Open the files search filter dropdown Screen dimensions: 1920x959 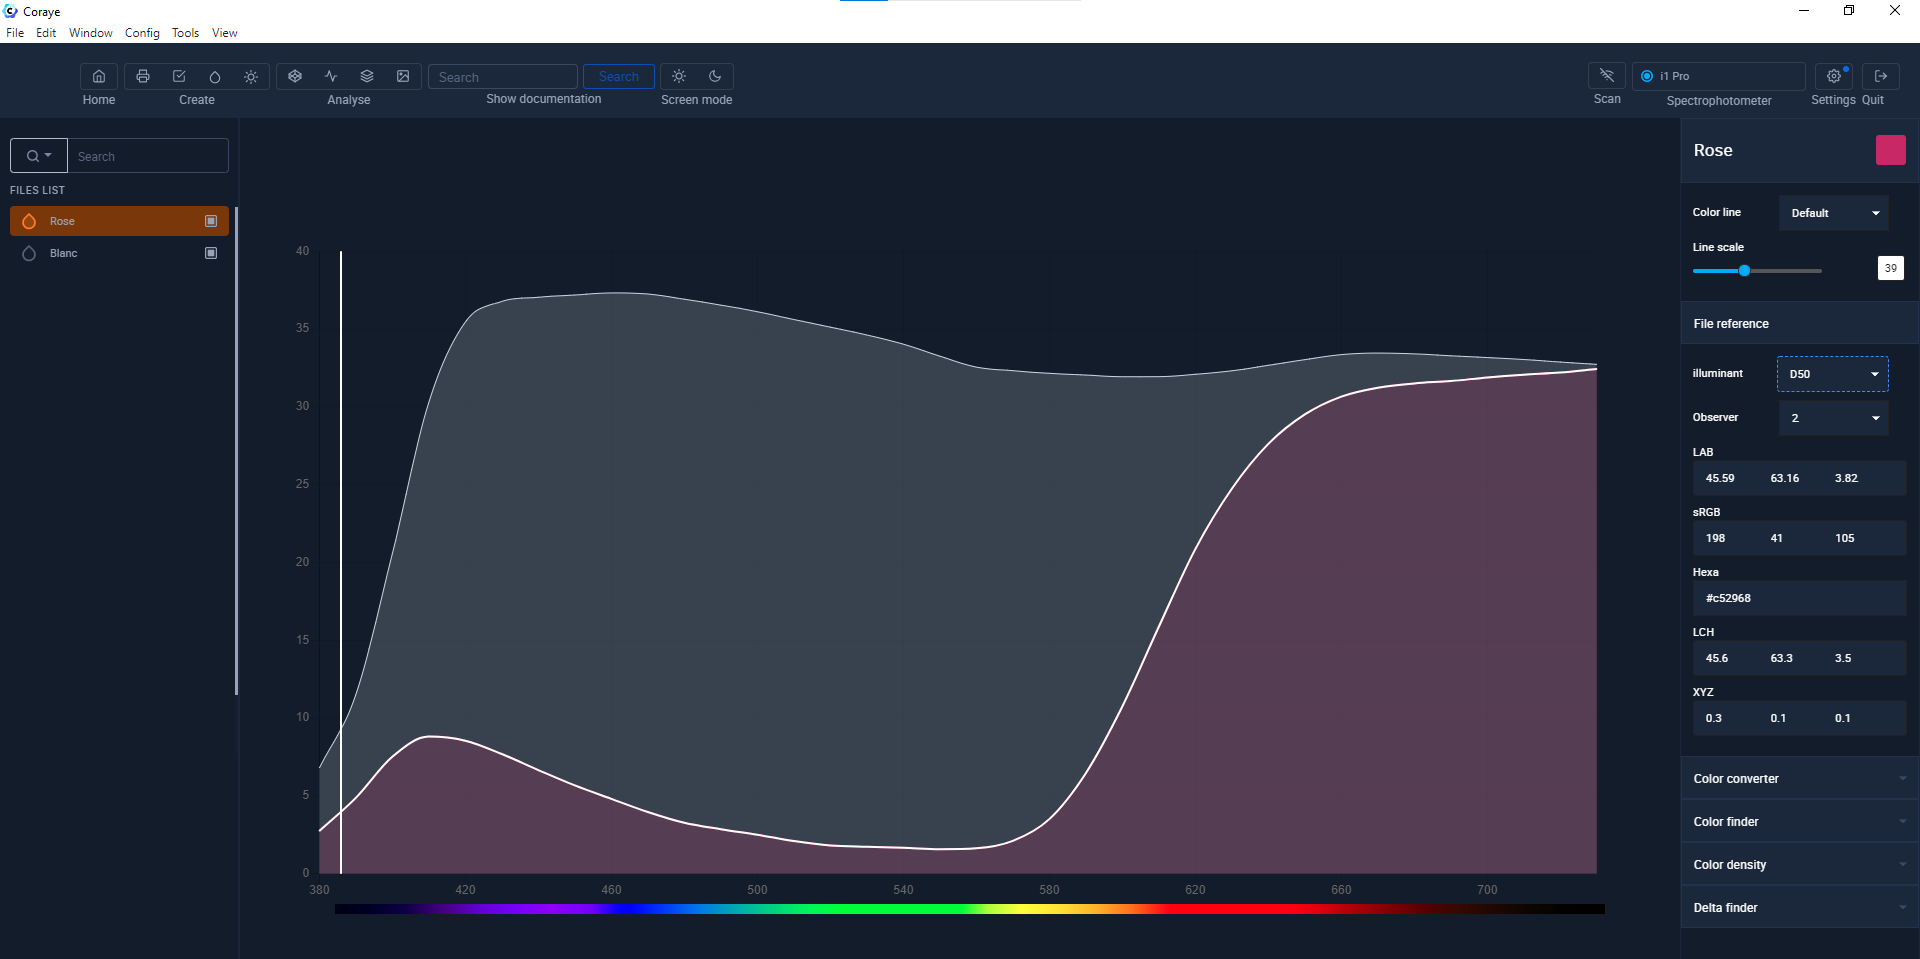click(39, 156)
